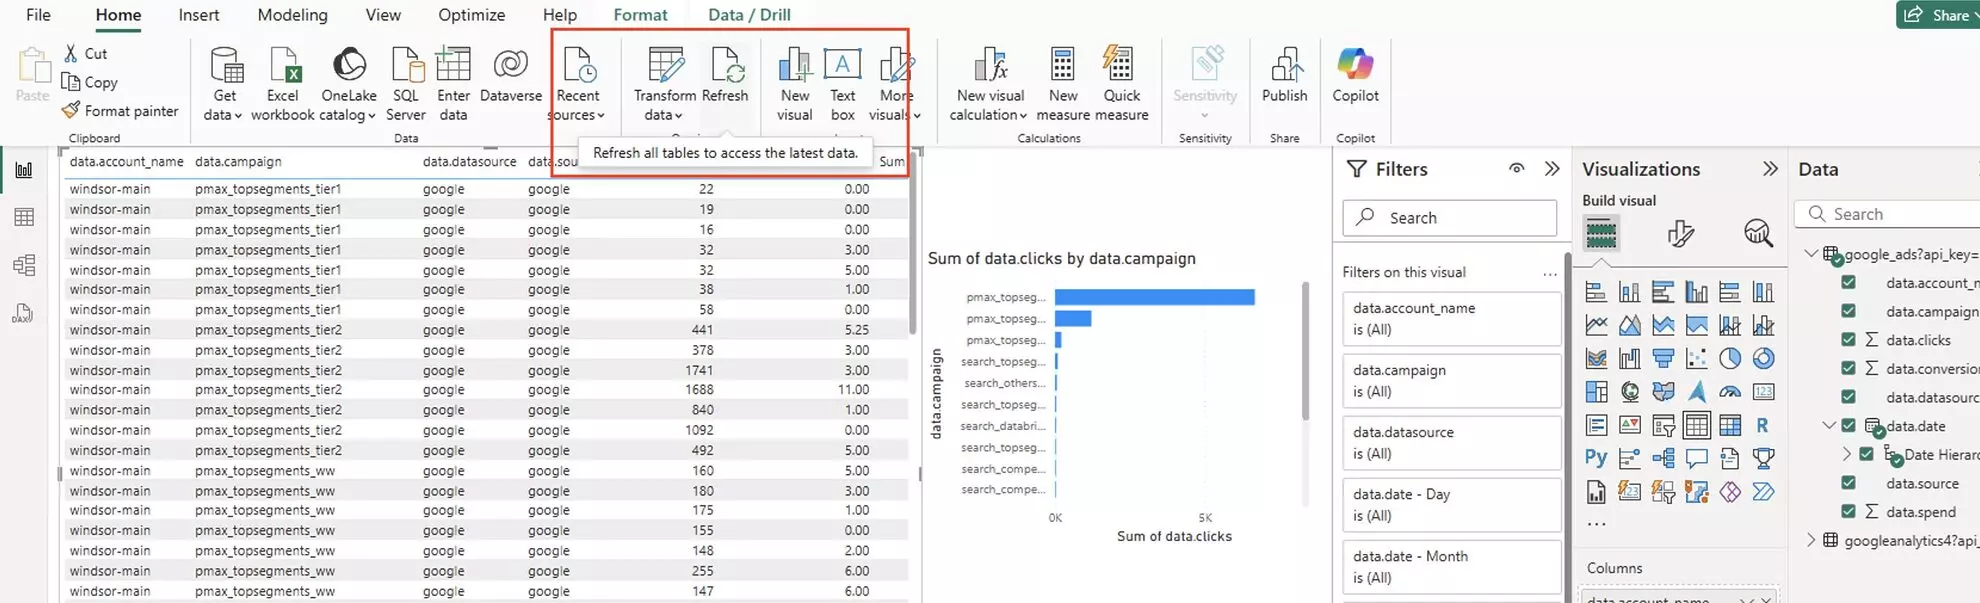This screenshot has width=1980, height=603.
Task: Expand the Date Hierarchy node
Action: pos(1847,454)
